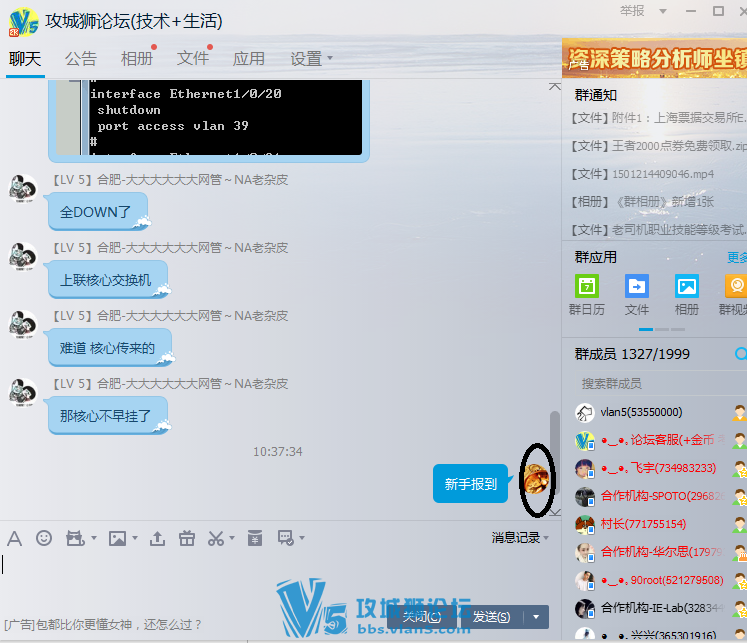Click the upload file icon
Image resolution: width=747 pixels, height=643 pixels.
(x=157, y=538)
